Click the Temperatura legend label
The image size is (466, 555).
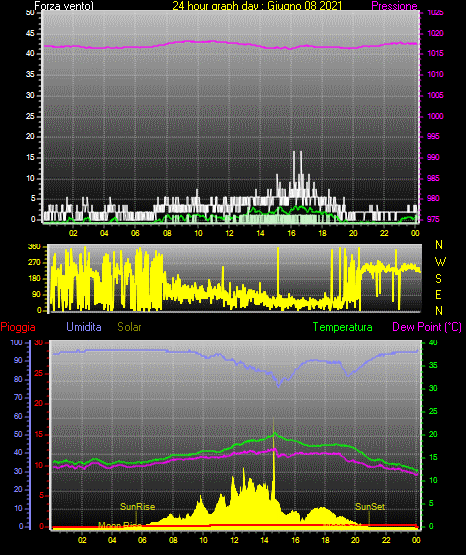coord(343,327)
